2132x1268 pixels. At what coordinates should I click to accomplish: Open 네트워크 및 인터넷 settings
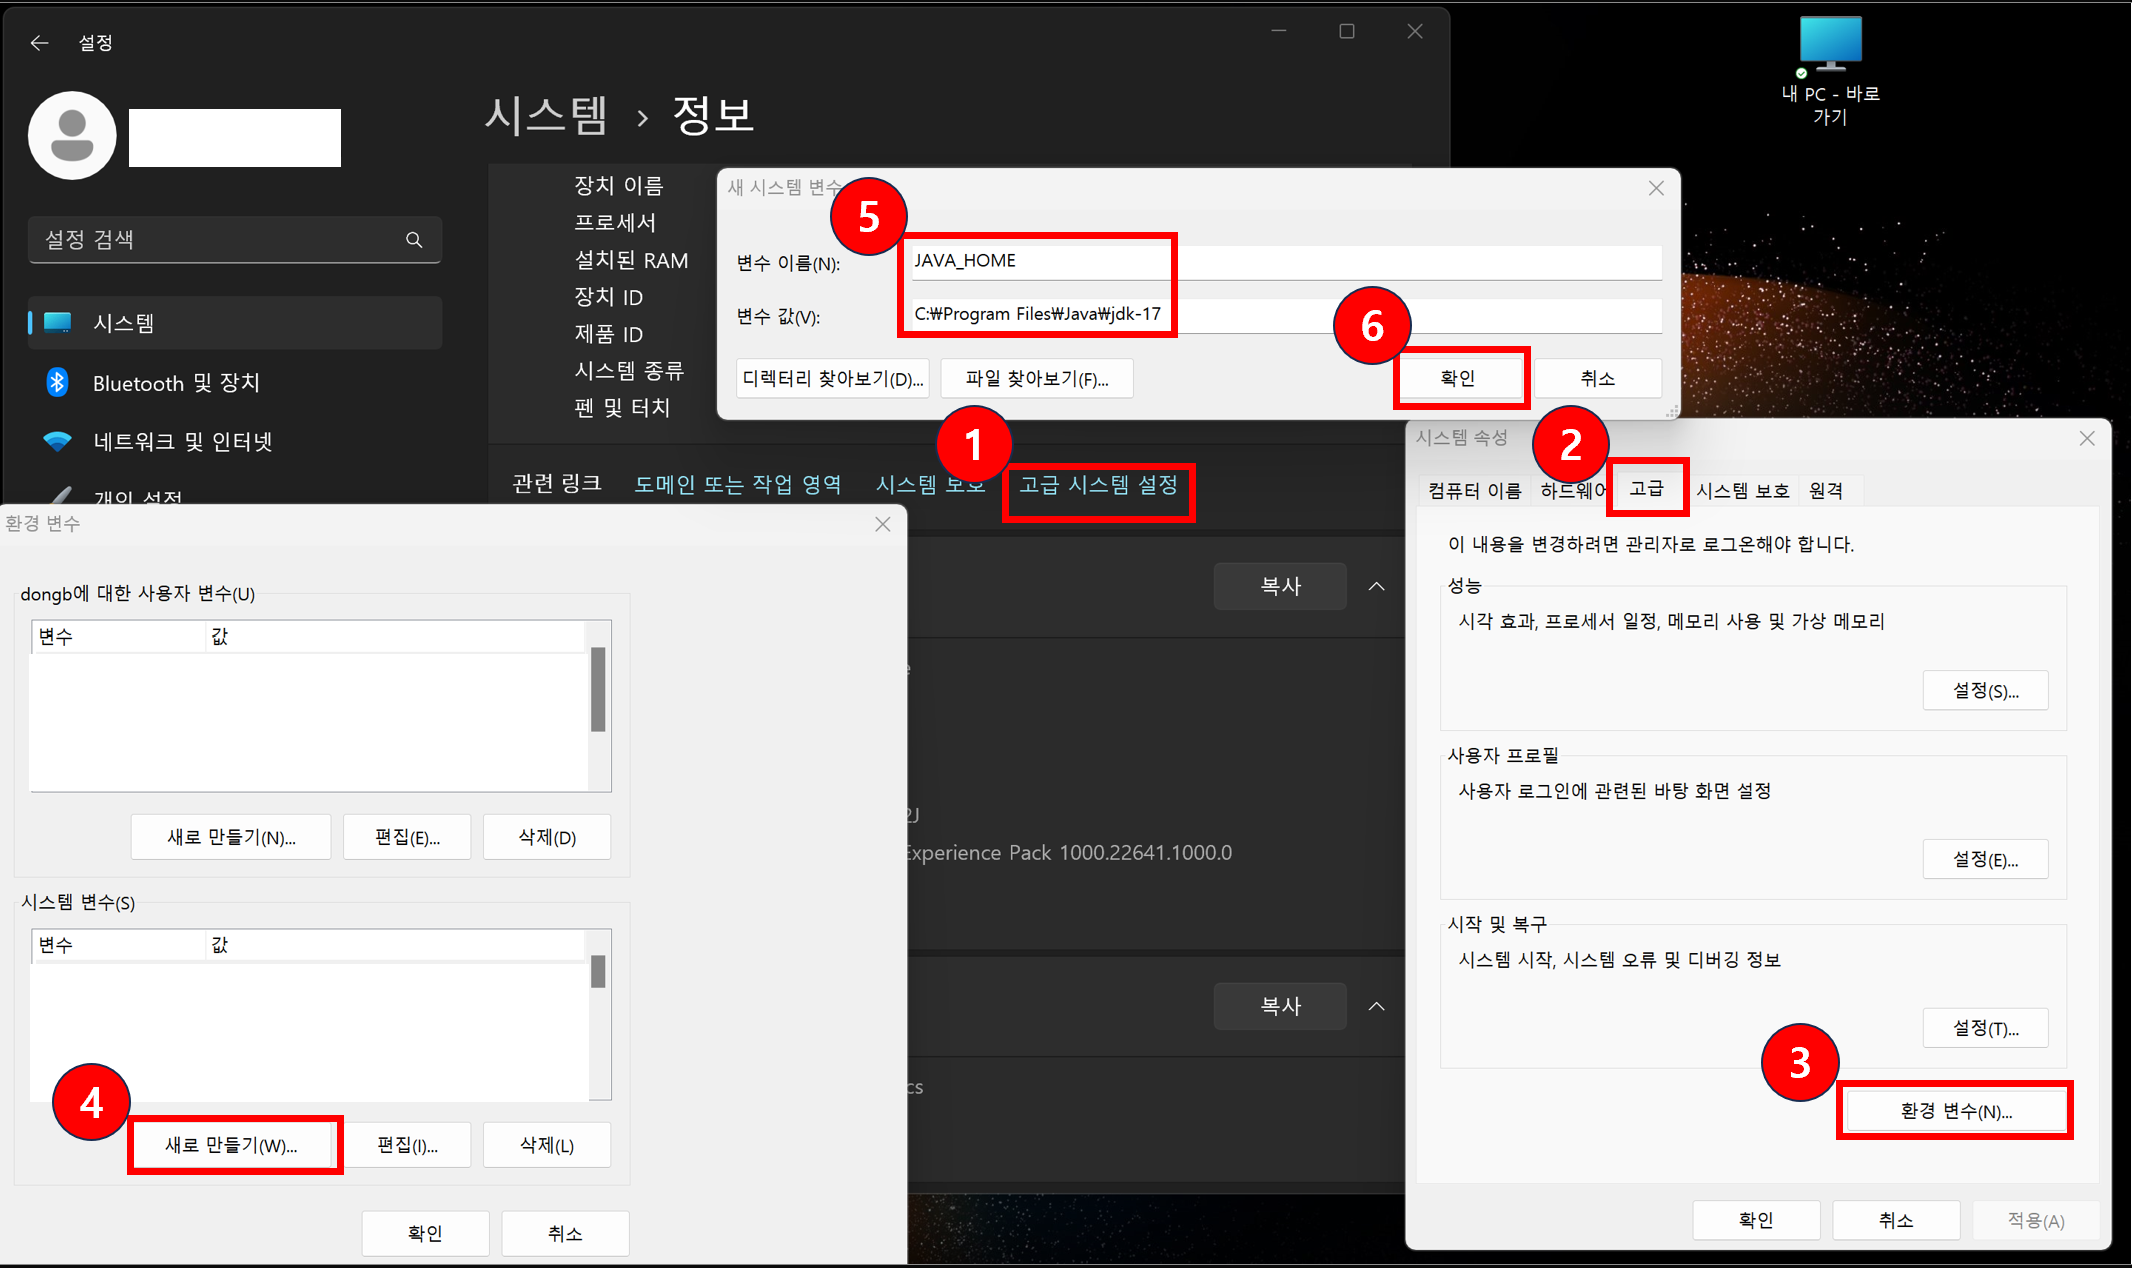pos(182,441)
